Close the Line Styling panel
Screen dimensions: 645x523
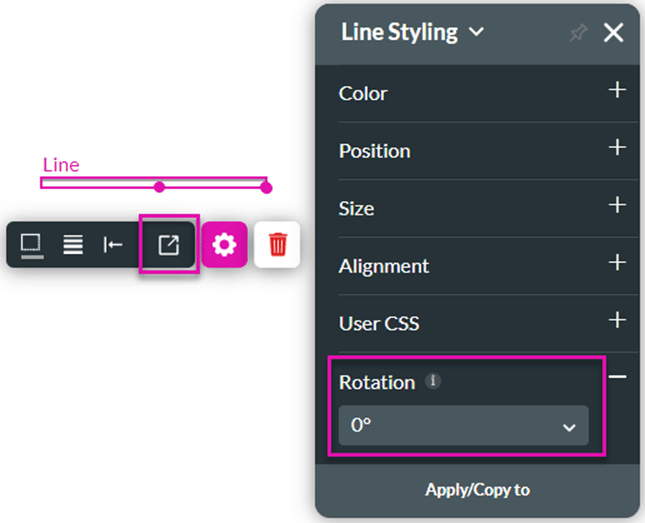pos(613,33)
